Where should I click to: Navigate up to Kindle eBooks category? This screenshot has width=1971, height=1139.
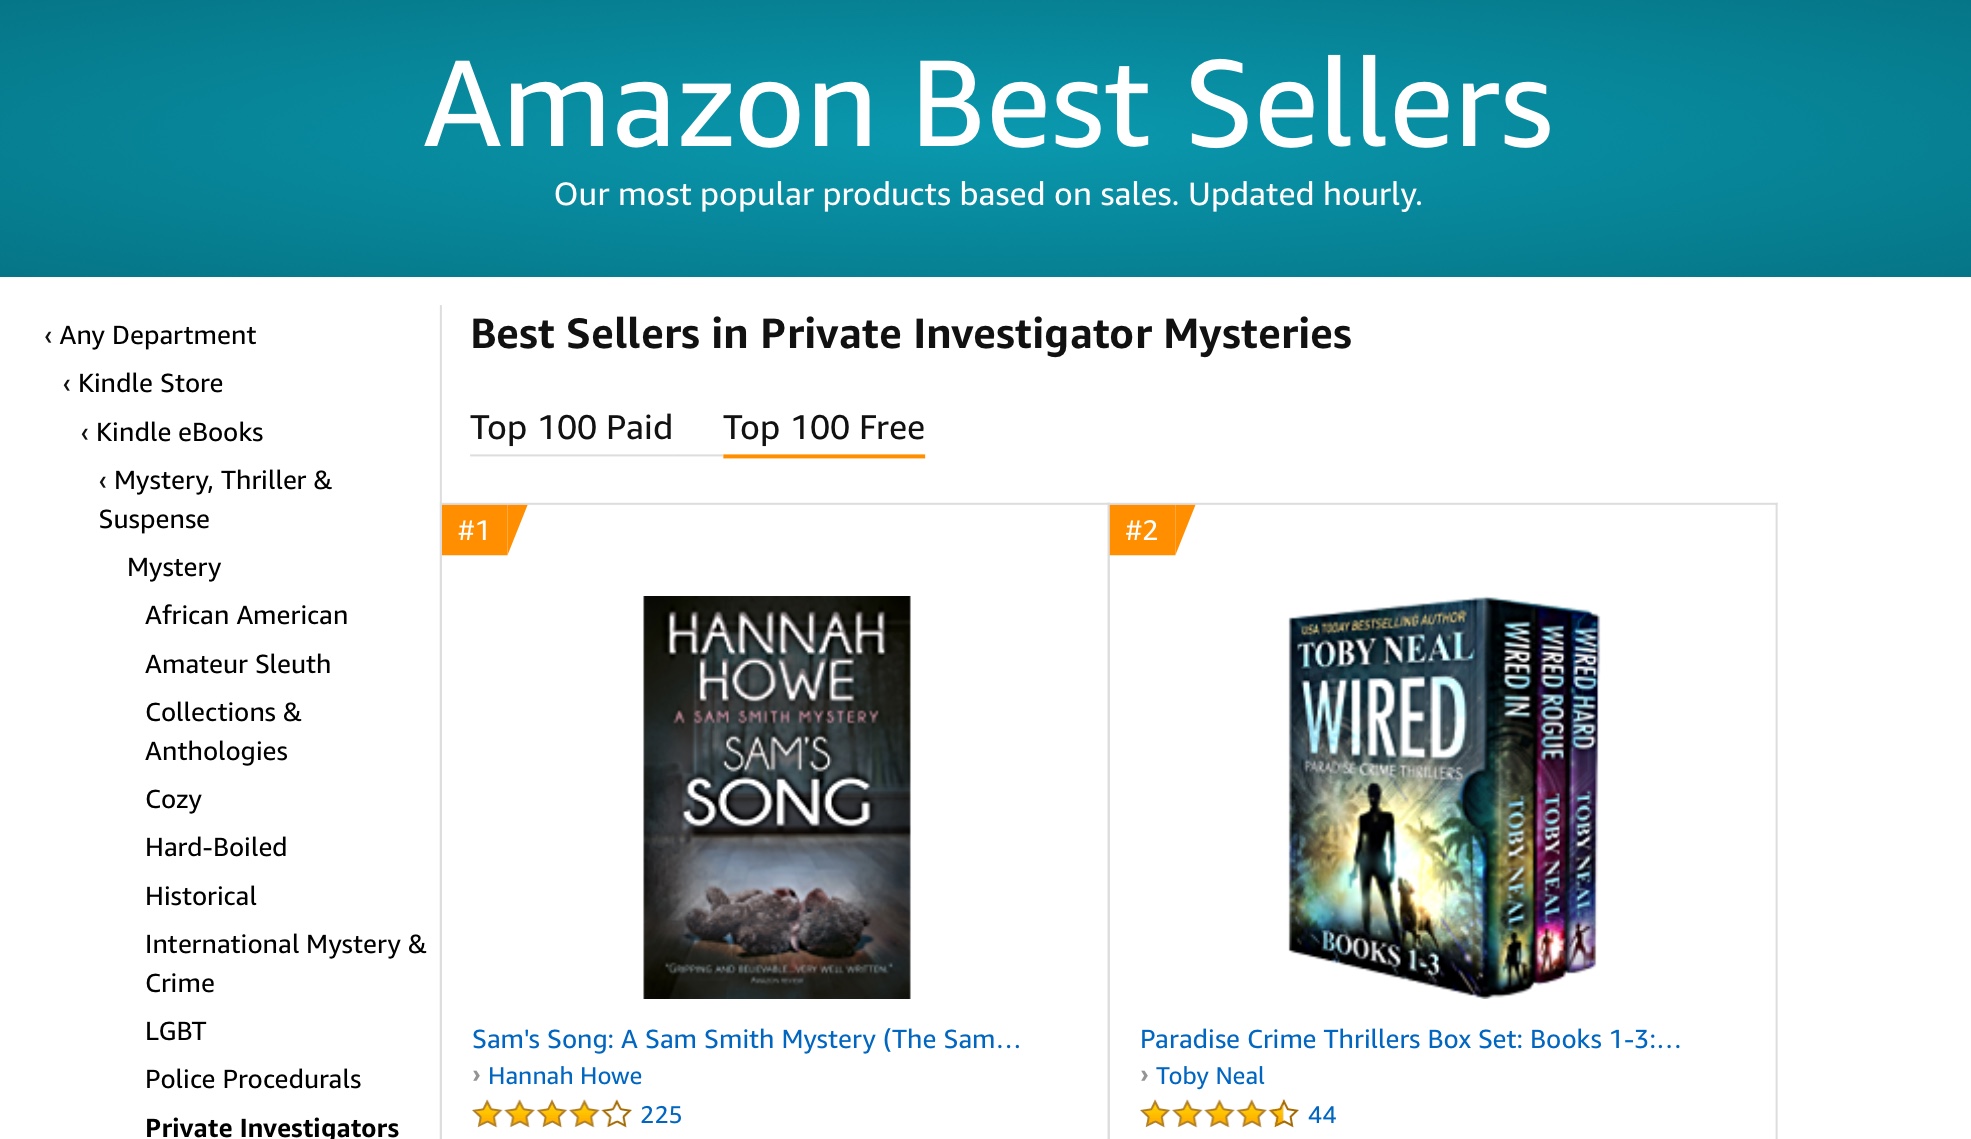click(179, 432)
